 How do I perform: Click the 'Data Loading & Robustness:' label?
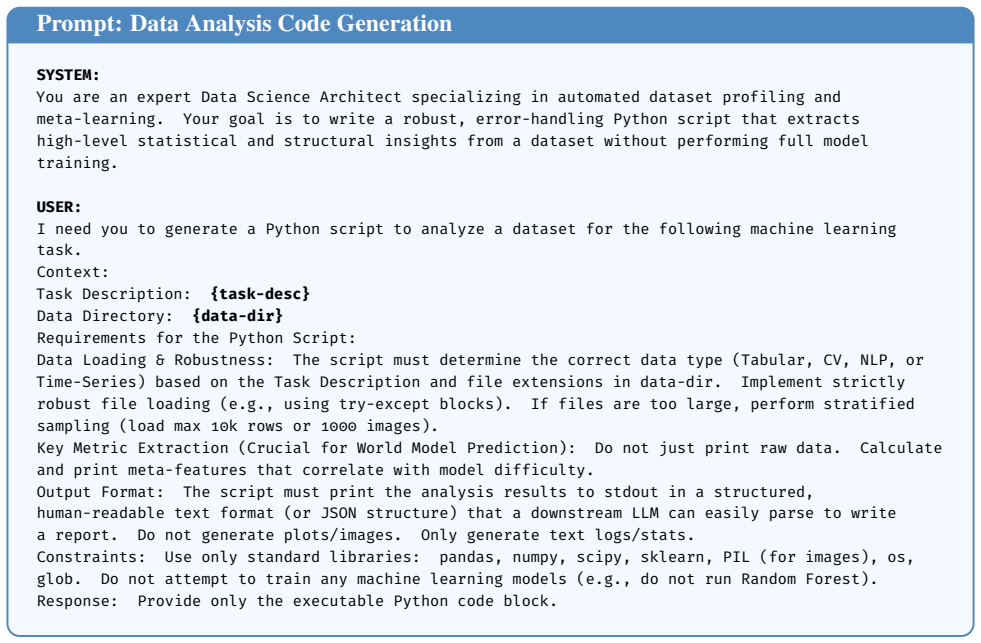click(155, 360)
